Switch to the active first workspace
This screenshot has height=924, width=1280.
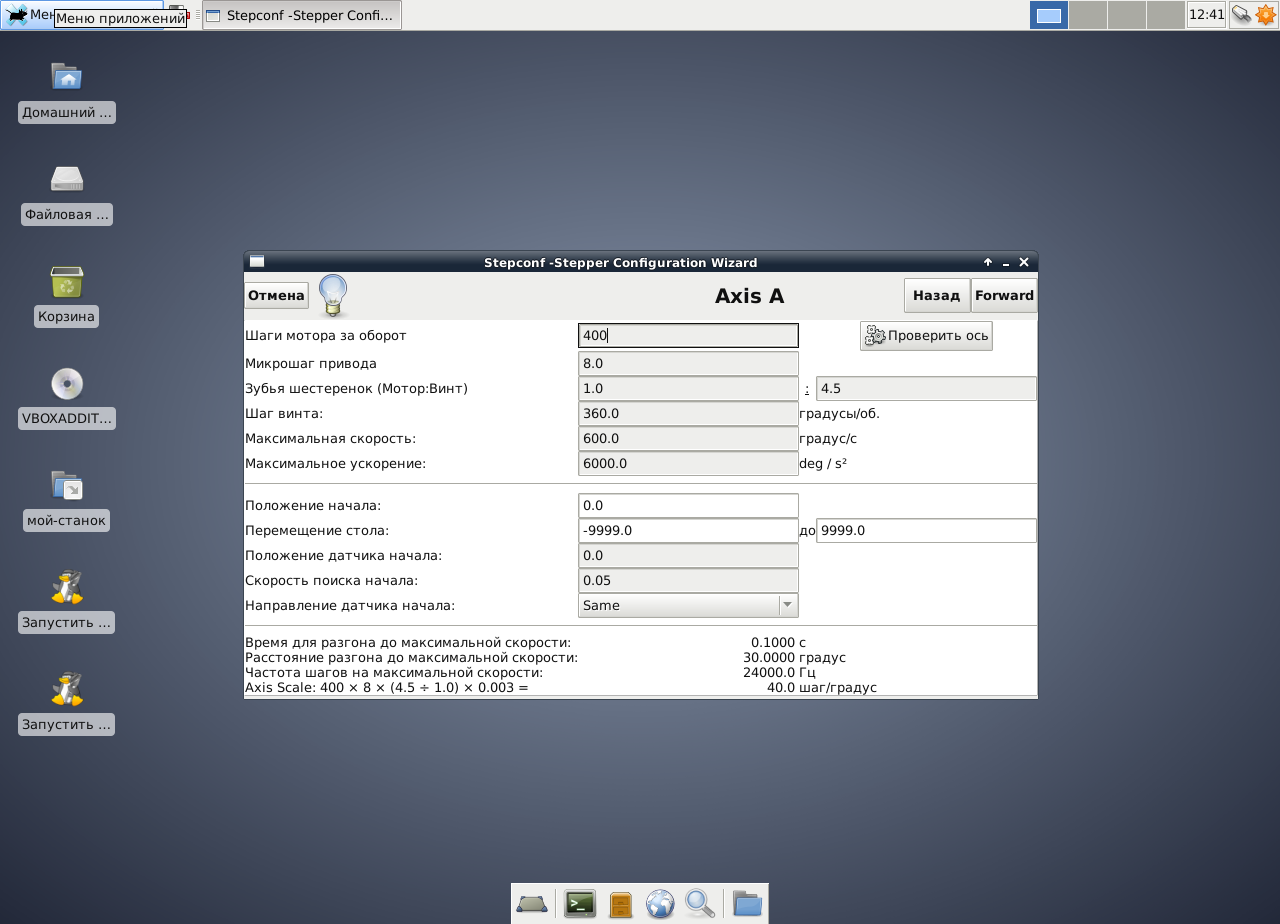click(1049, 15)
